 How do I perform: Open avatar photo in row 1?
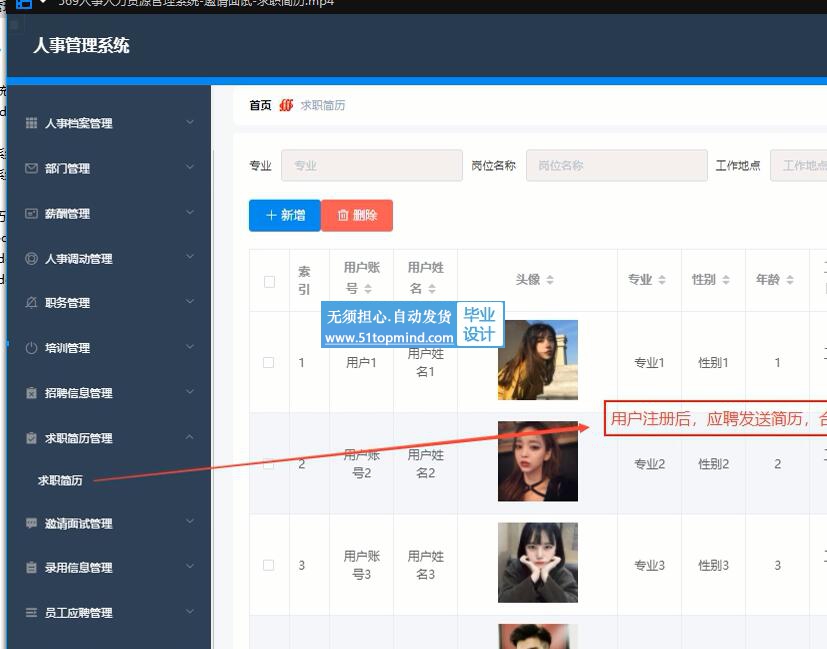pyautogui.click(x=537, y=360)
